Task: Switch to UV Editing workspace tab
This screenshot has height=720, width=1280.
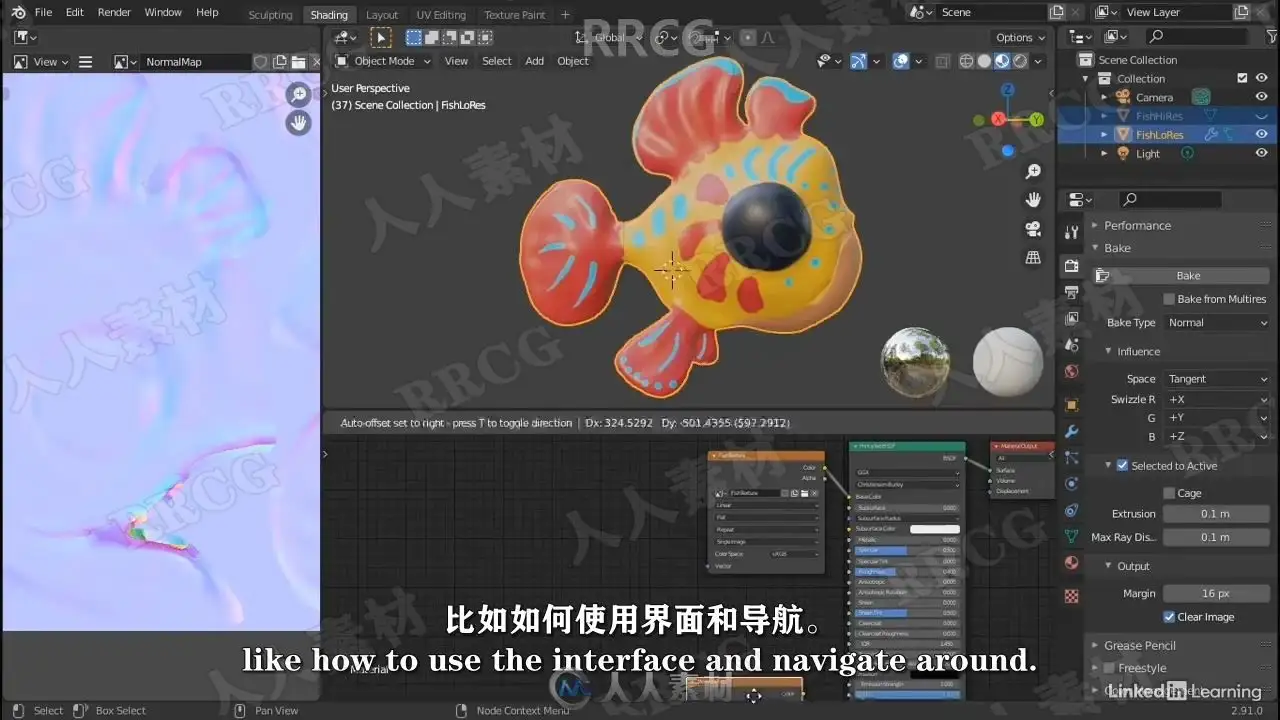Action: point(441,15)
